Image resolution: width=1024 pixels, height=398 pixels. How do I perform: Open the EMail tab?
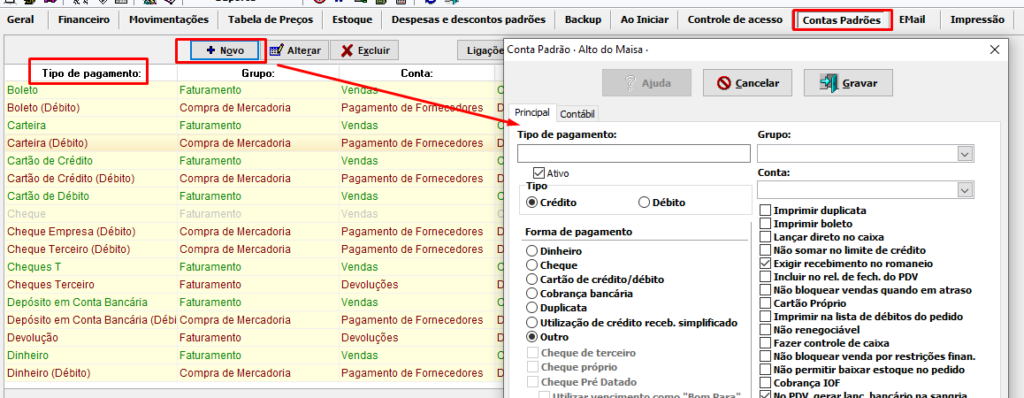912,20
